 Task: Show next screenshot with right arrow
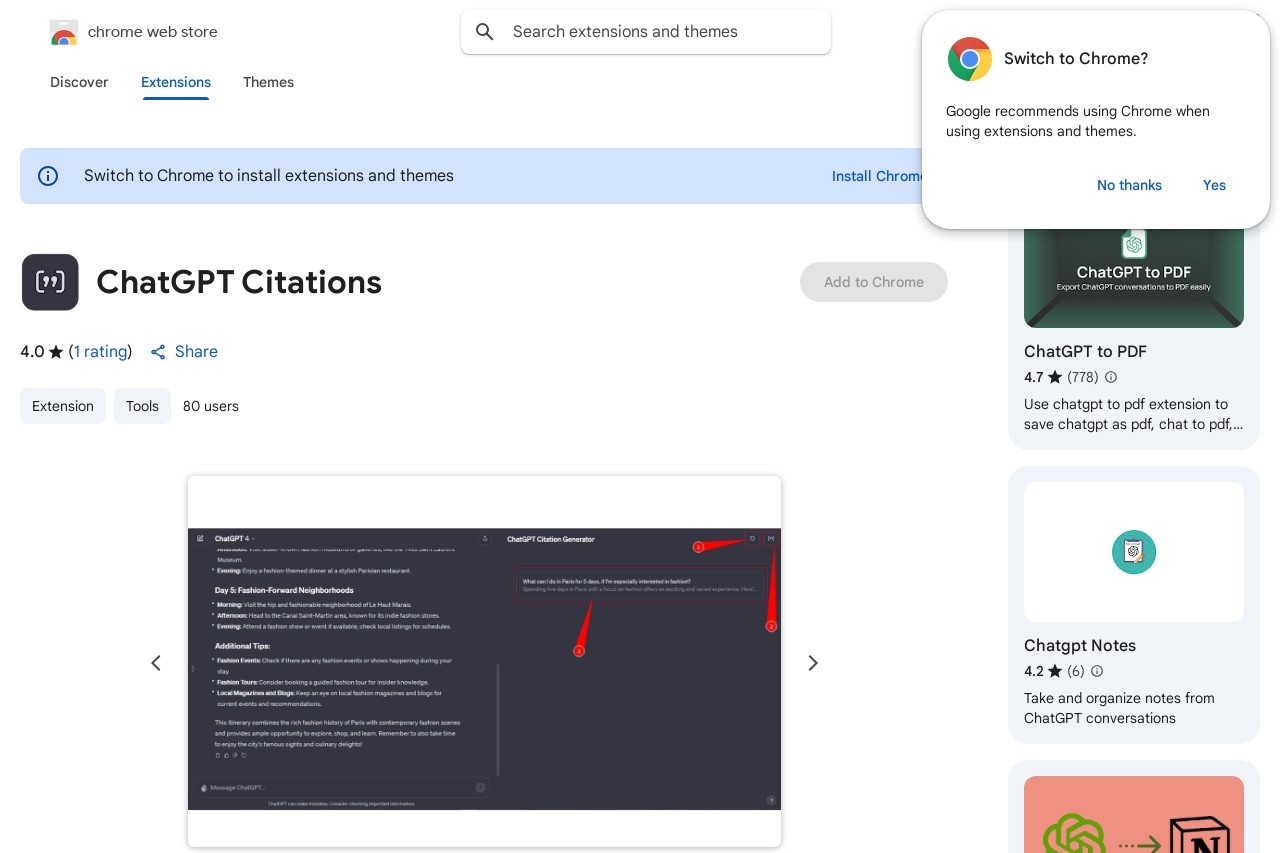[x=813, y=663]
